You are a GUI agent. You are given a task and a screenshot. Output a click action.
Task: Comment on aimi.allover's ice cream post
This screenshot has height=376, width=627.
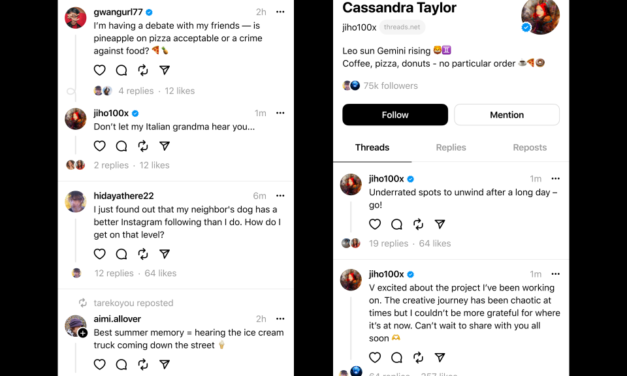coord(121,364)
